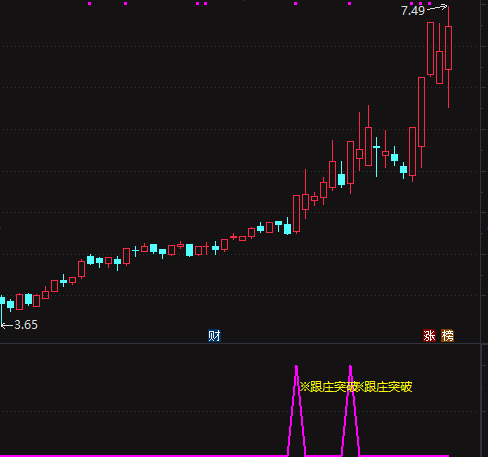
Task: Click the rightmost ※跟庄突破 signal label
Action: 383,387
